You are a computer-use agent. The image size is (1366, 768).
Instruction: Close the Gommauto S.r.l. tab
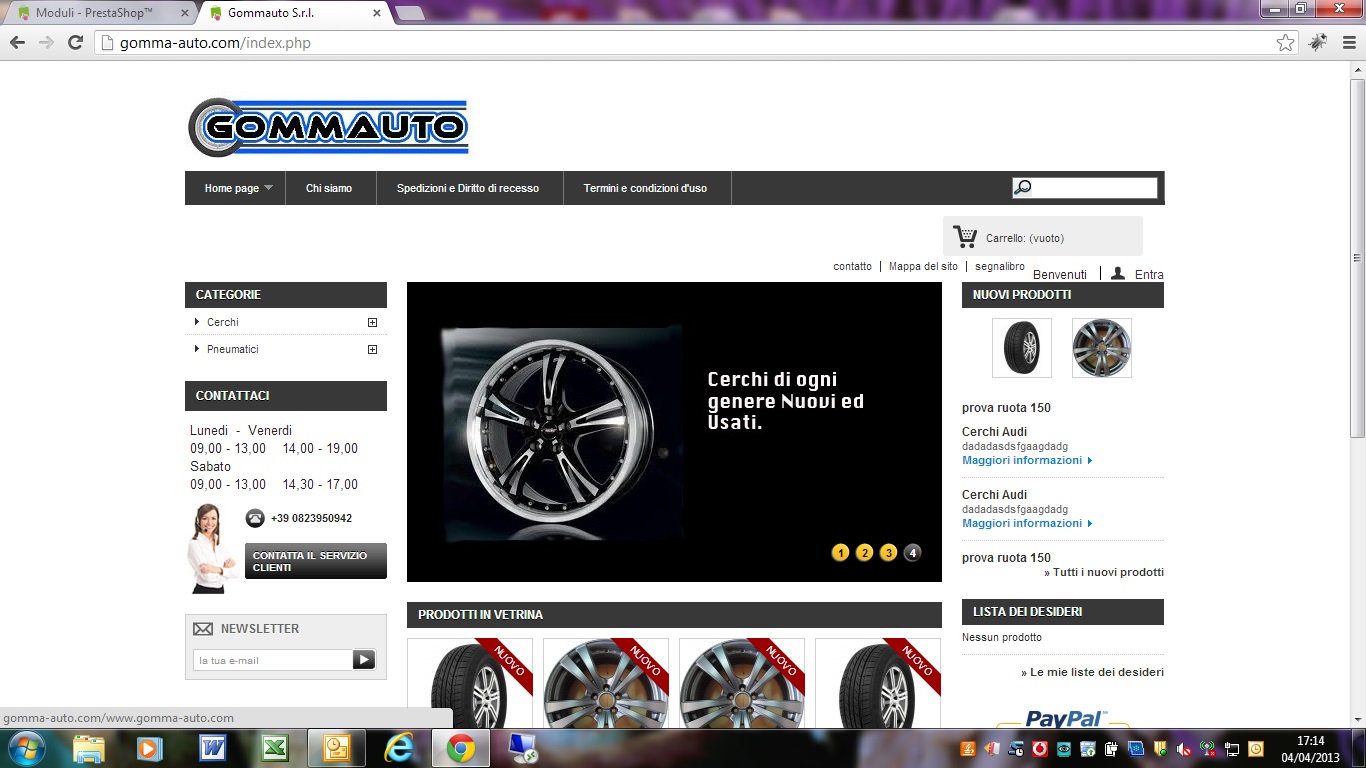[x=377, y=13]
